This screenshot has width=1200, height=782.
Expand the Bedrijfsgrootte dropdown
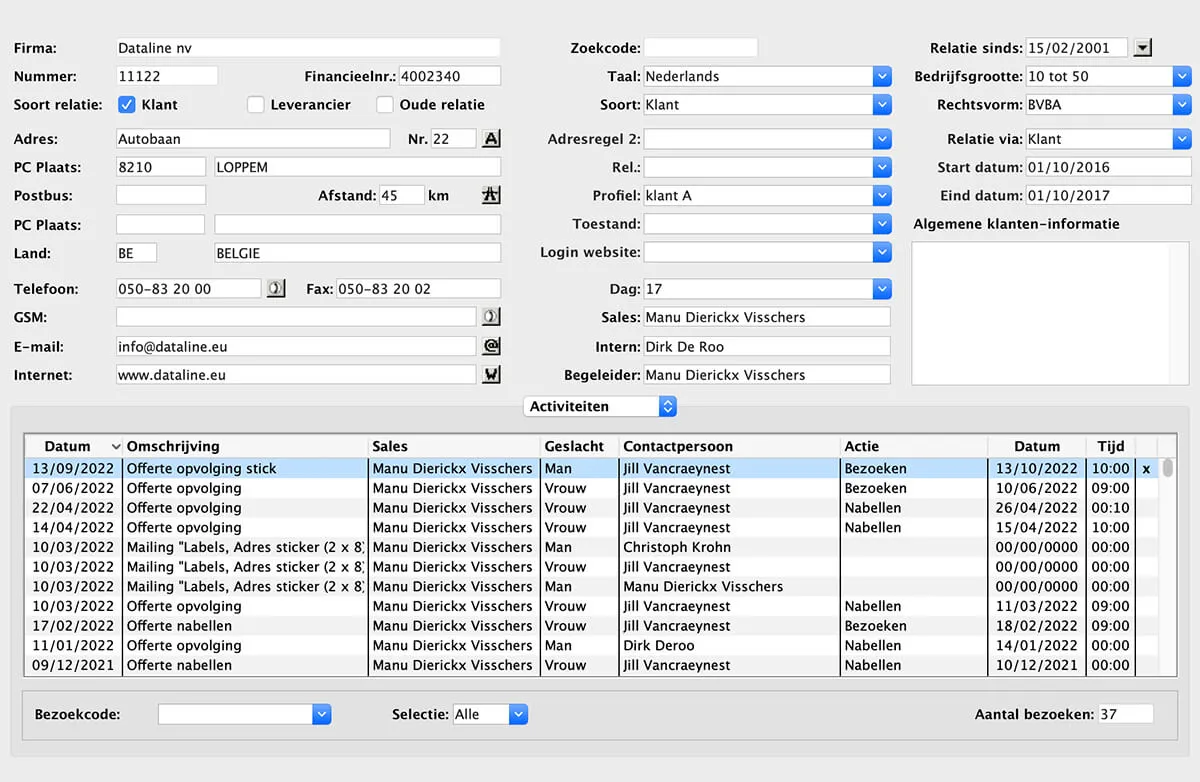click(1182, 76)
